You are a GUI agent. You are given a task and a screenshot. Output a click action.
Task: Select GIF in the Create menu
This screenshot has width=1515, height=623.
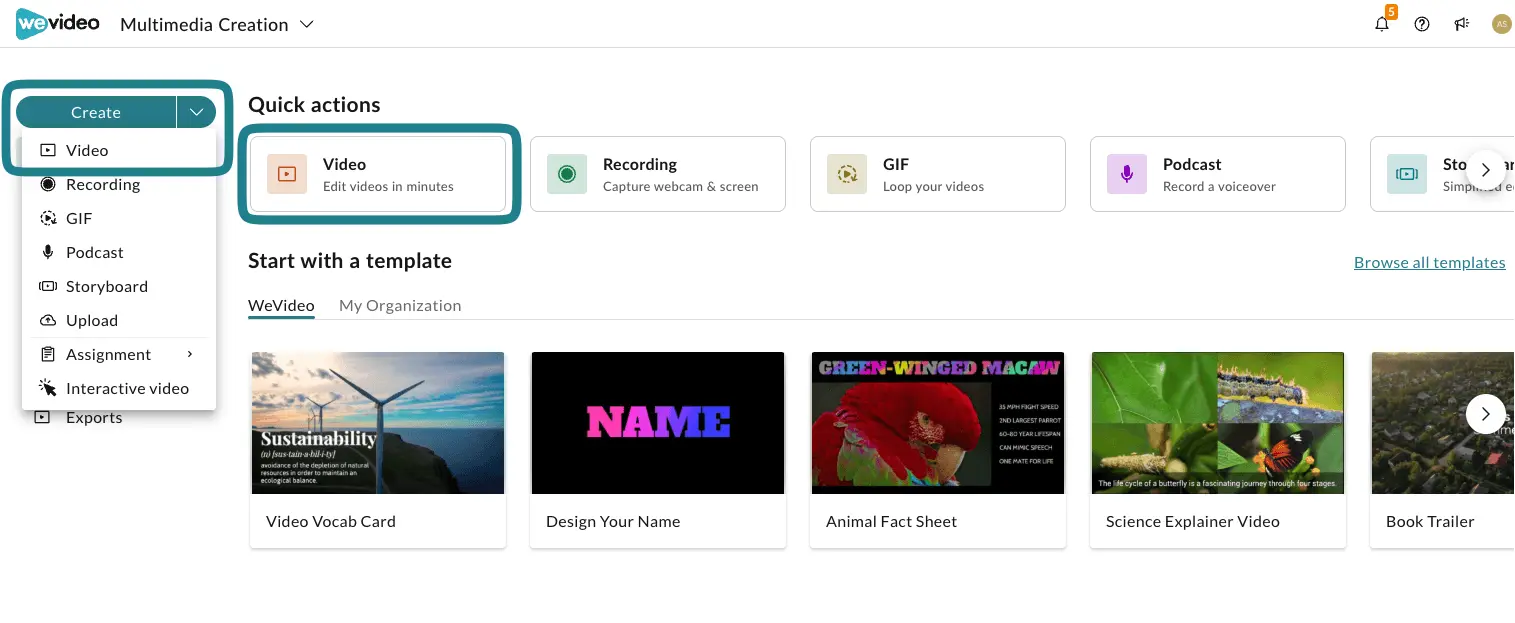[x=119, y=218]
